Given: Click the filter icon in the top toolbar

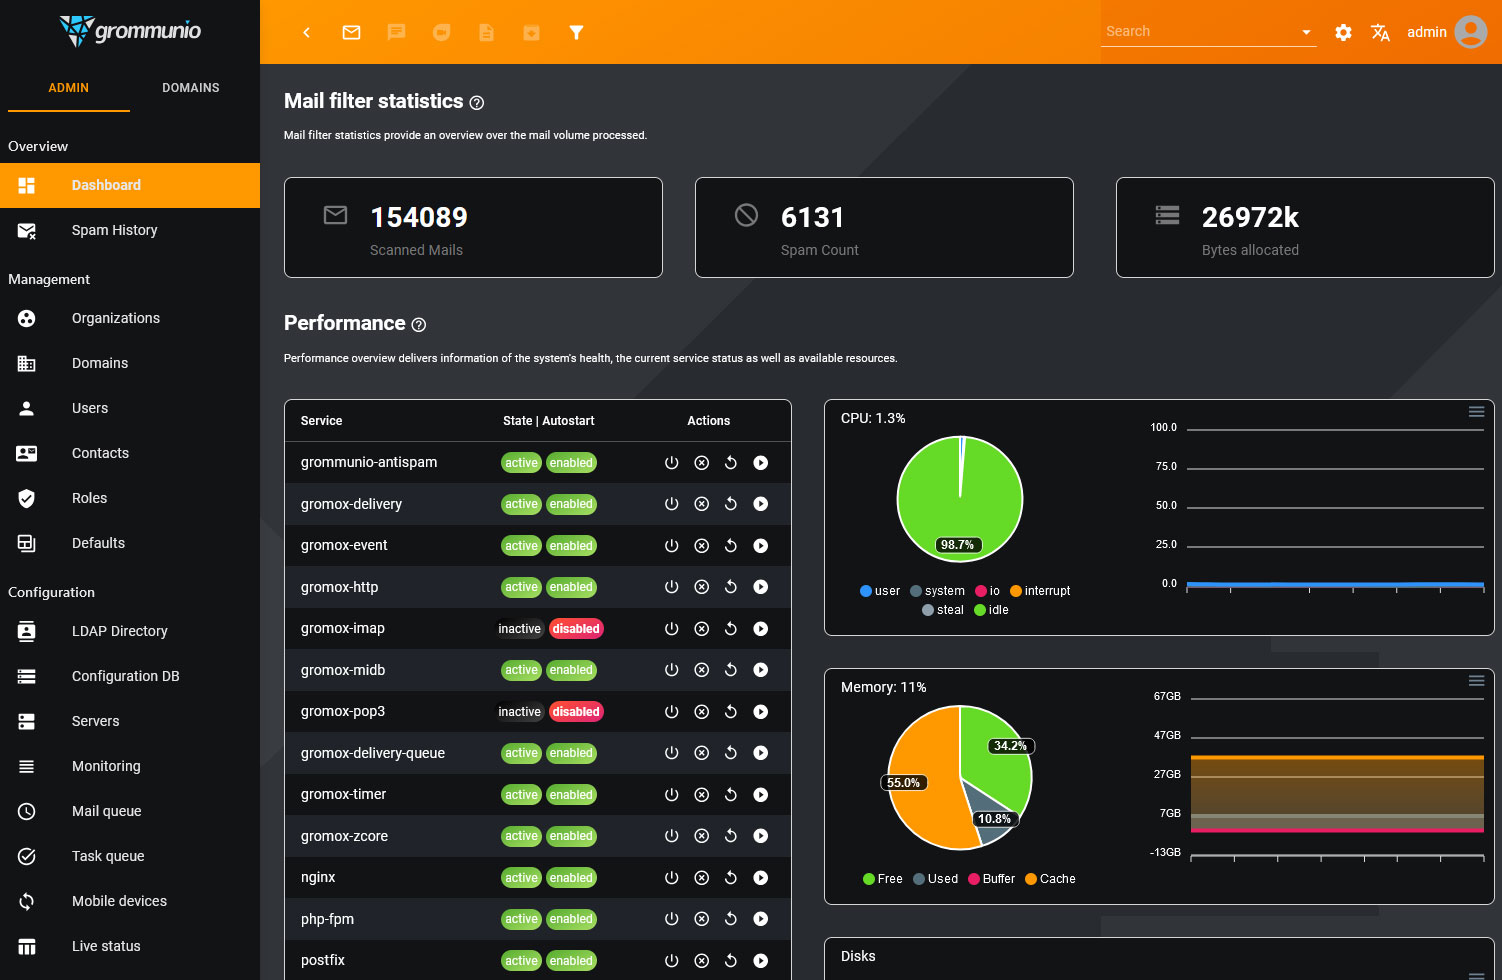Looking at the screenshot, I should click(577, 31).
